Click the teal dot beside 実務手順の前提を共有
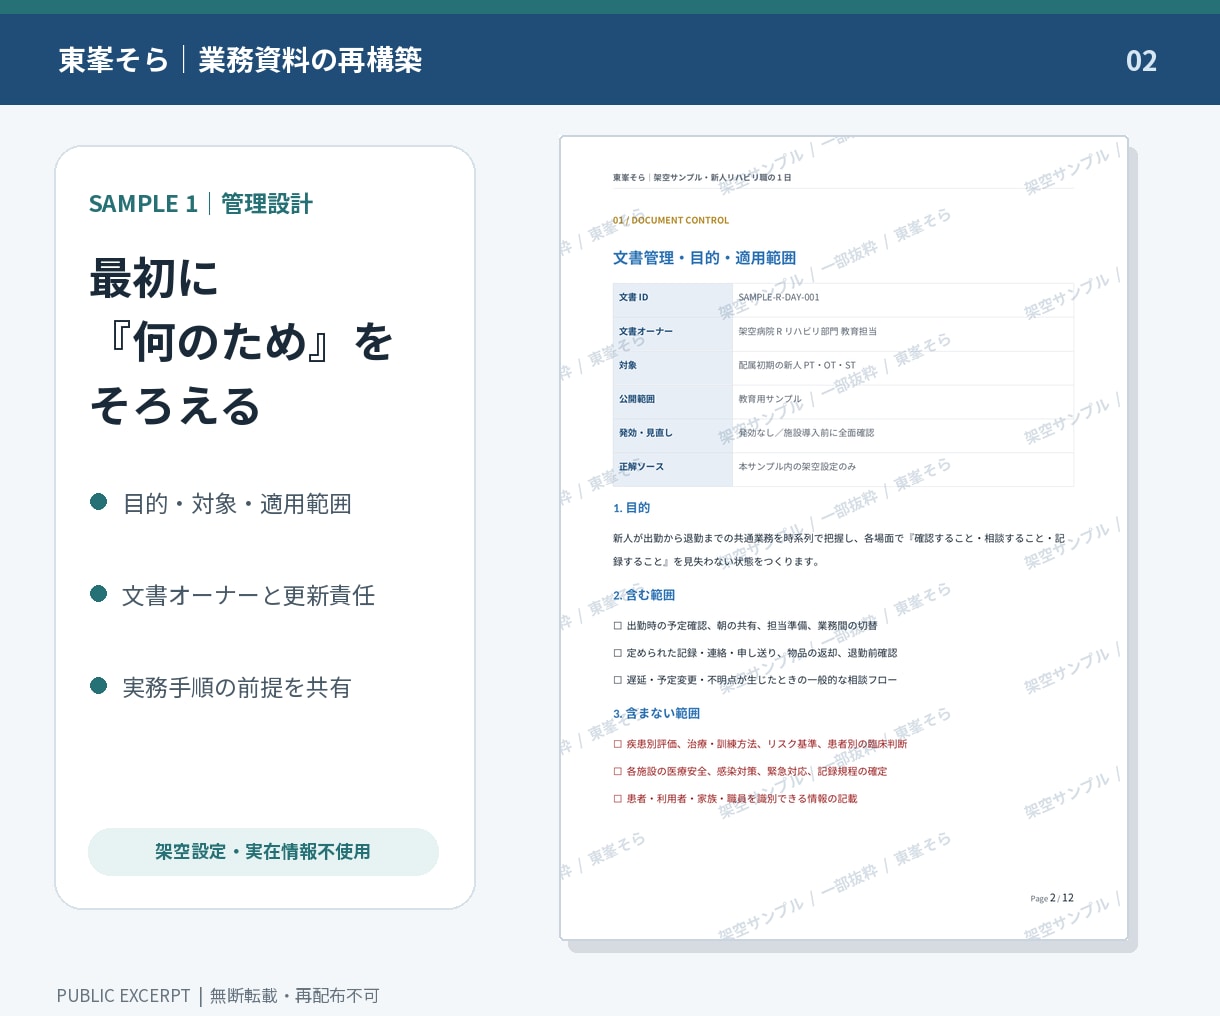The width and height of the screenshot is (1220, 1016). [98, 685]
